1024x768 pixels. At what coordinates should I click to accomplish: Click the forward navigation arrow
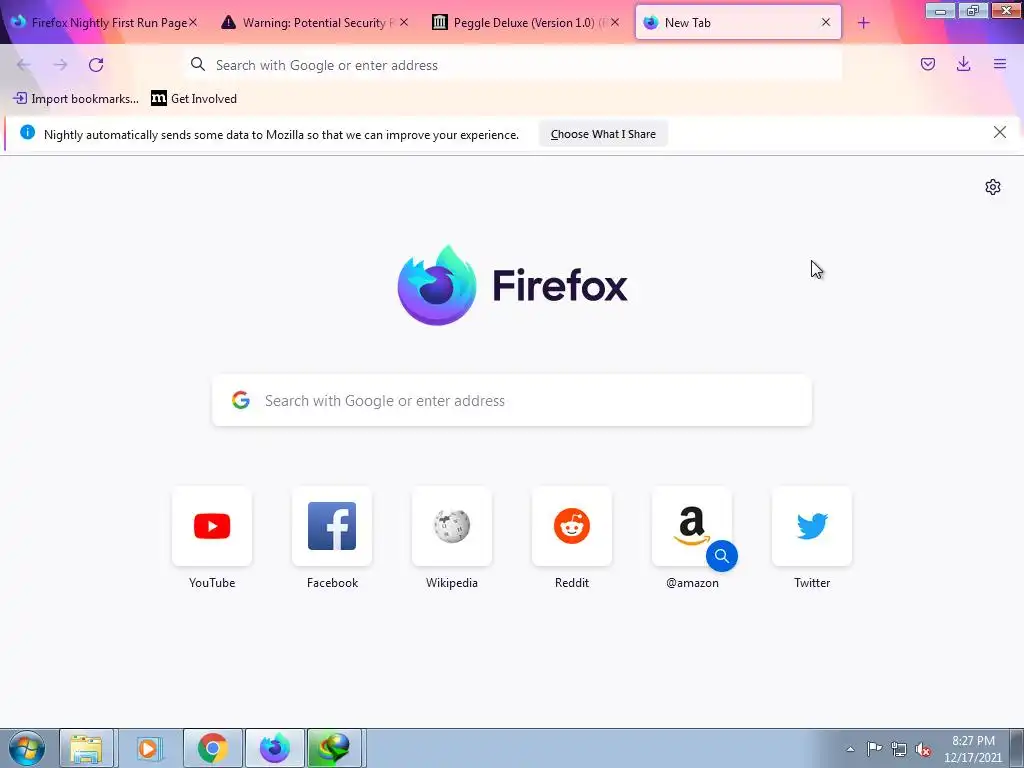60,65
